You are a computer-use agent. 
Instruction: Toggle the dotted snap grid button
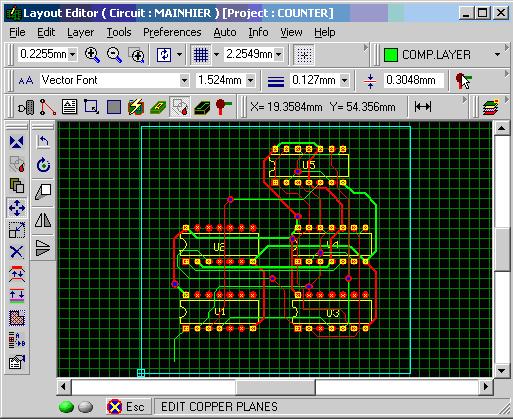click(304, 54)
